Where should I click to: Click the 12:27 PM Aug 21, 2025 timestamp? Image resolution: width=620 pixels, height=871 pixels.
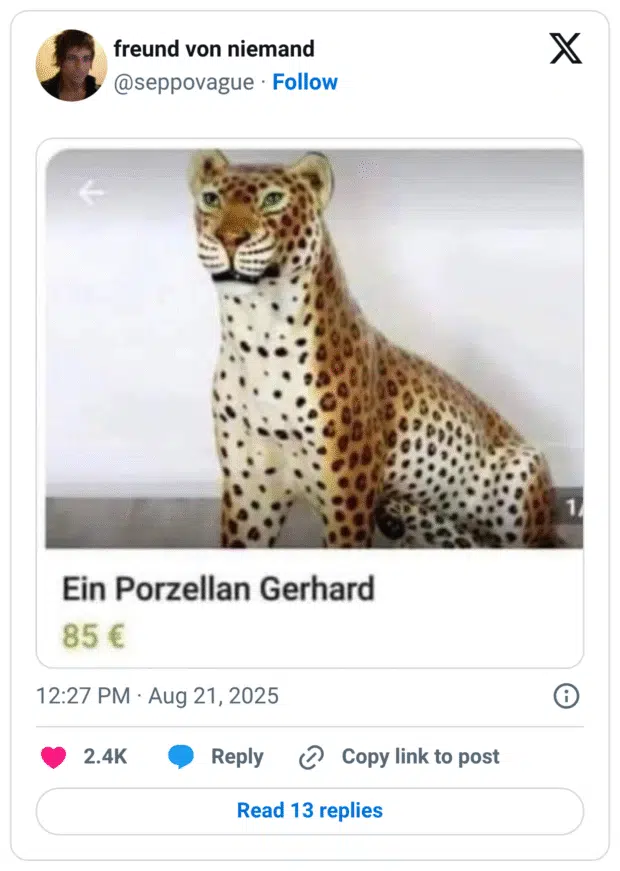coord(157,696)
